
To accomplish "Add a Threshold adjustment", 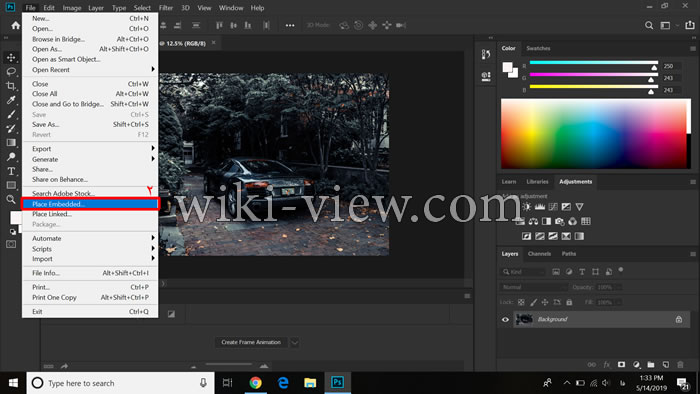I will click(553, 236).
